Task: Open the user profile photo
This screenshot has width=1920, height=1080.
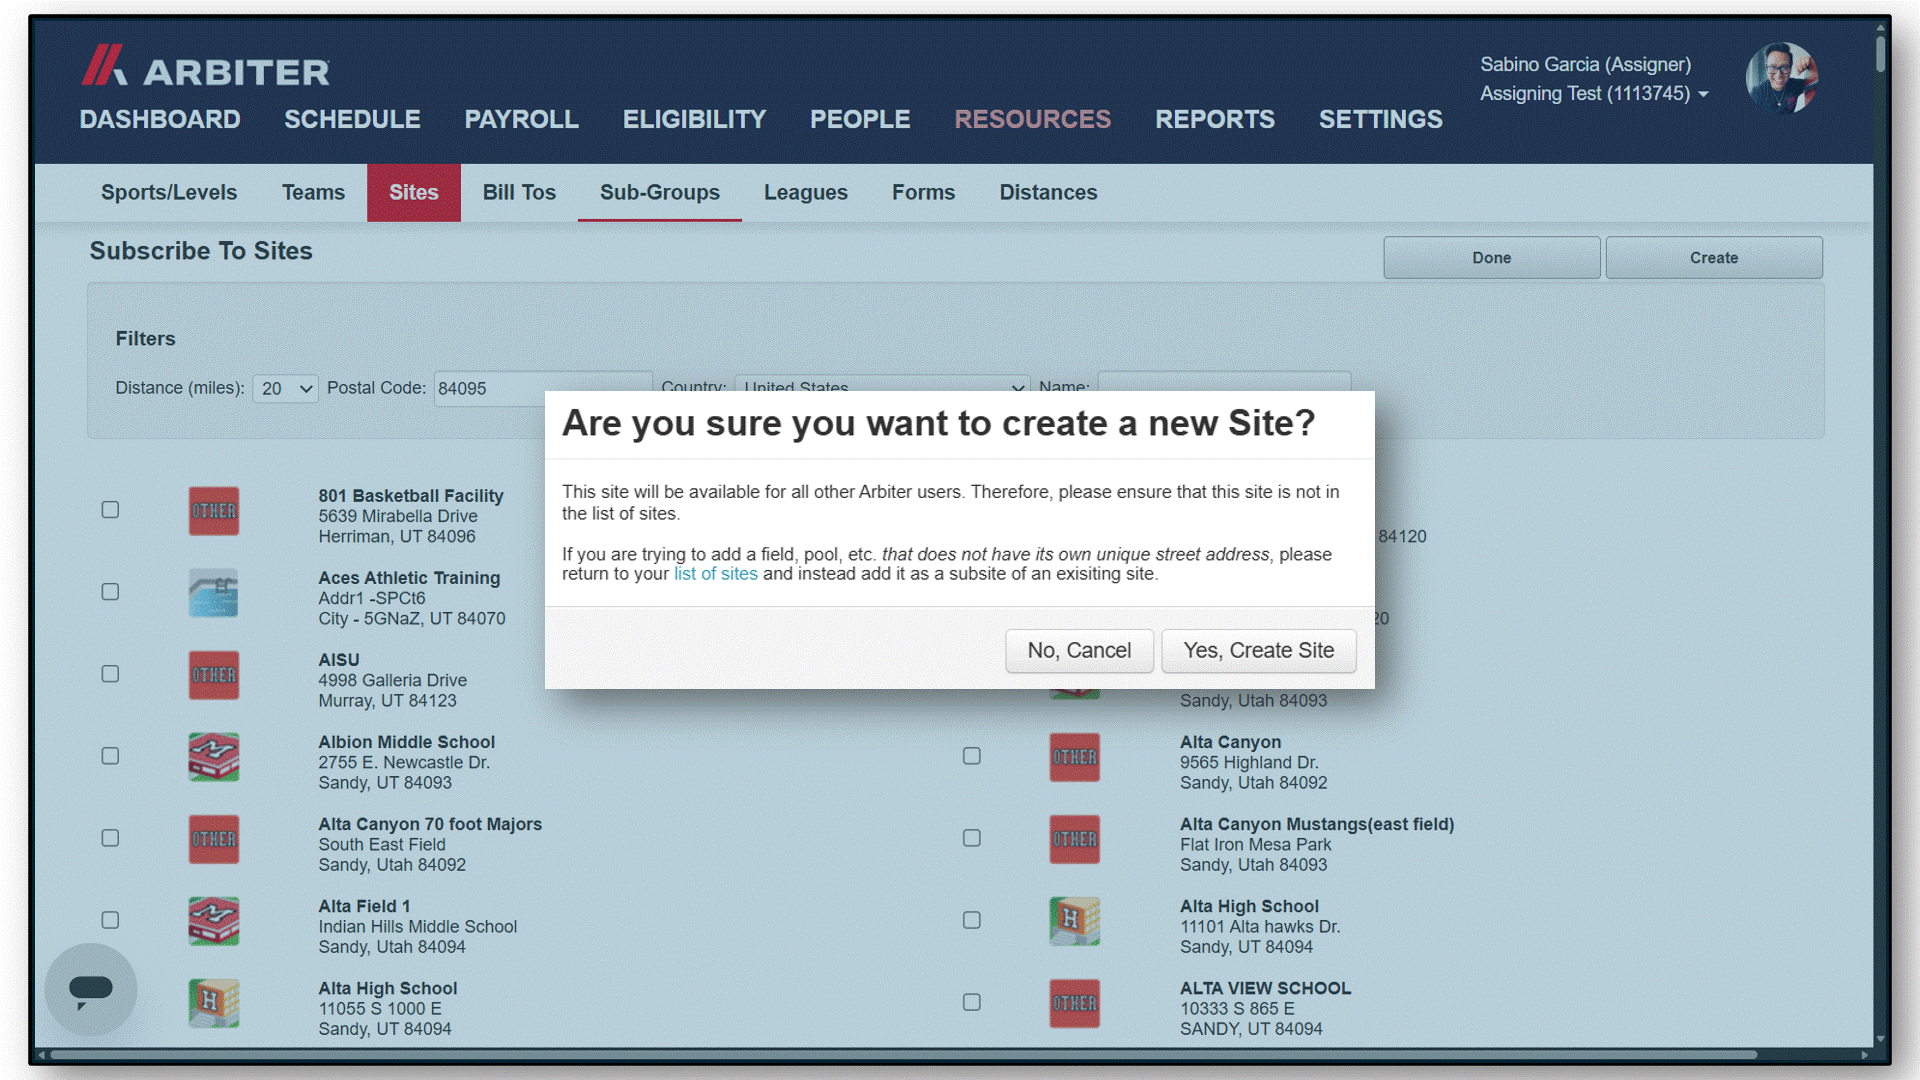Action: (1782, 78)
